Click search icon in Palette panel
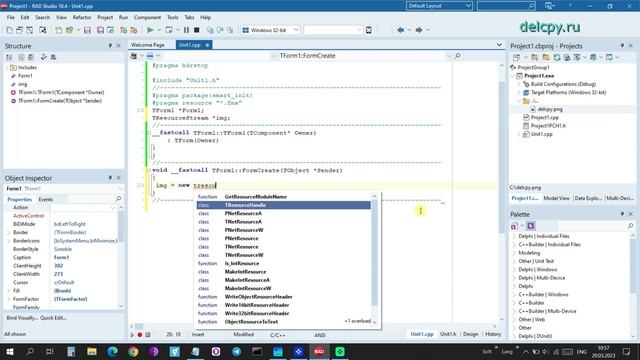The image size is (640, 360). click(630, 225)
